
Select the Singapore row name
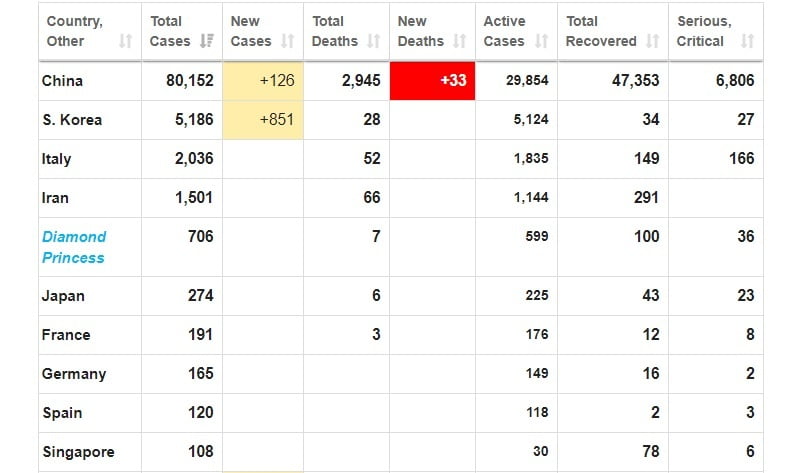(79, 452)
